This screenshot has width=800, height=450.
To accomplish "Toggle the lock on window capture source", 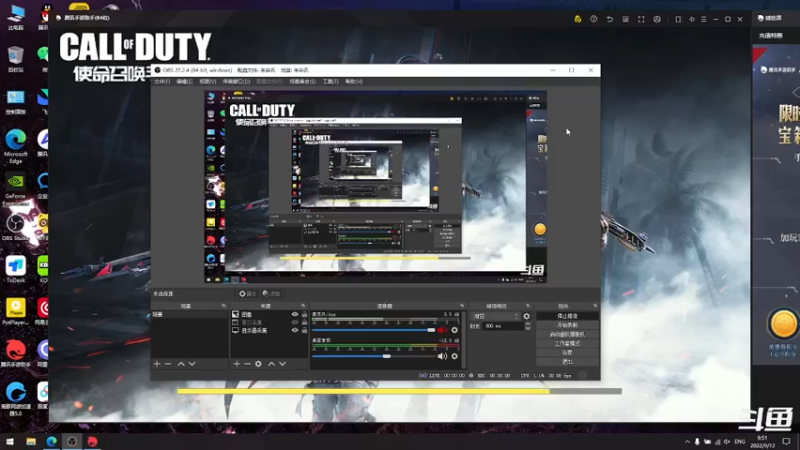I will (x=305, y=322).
